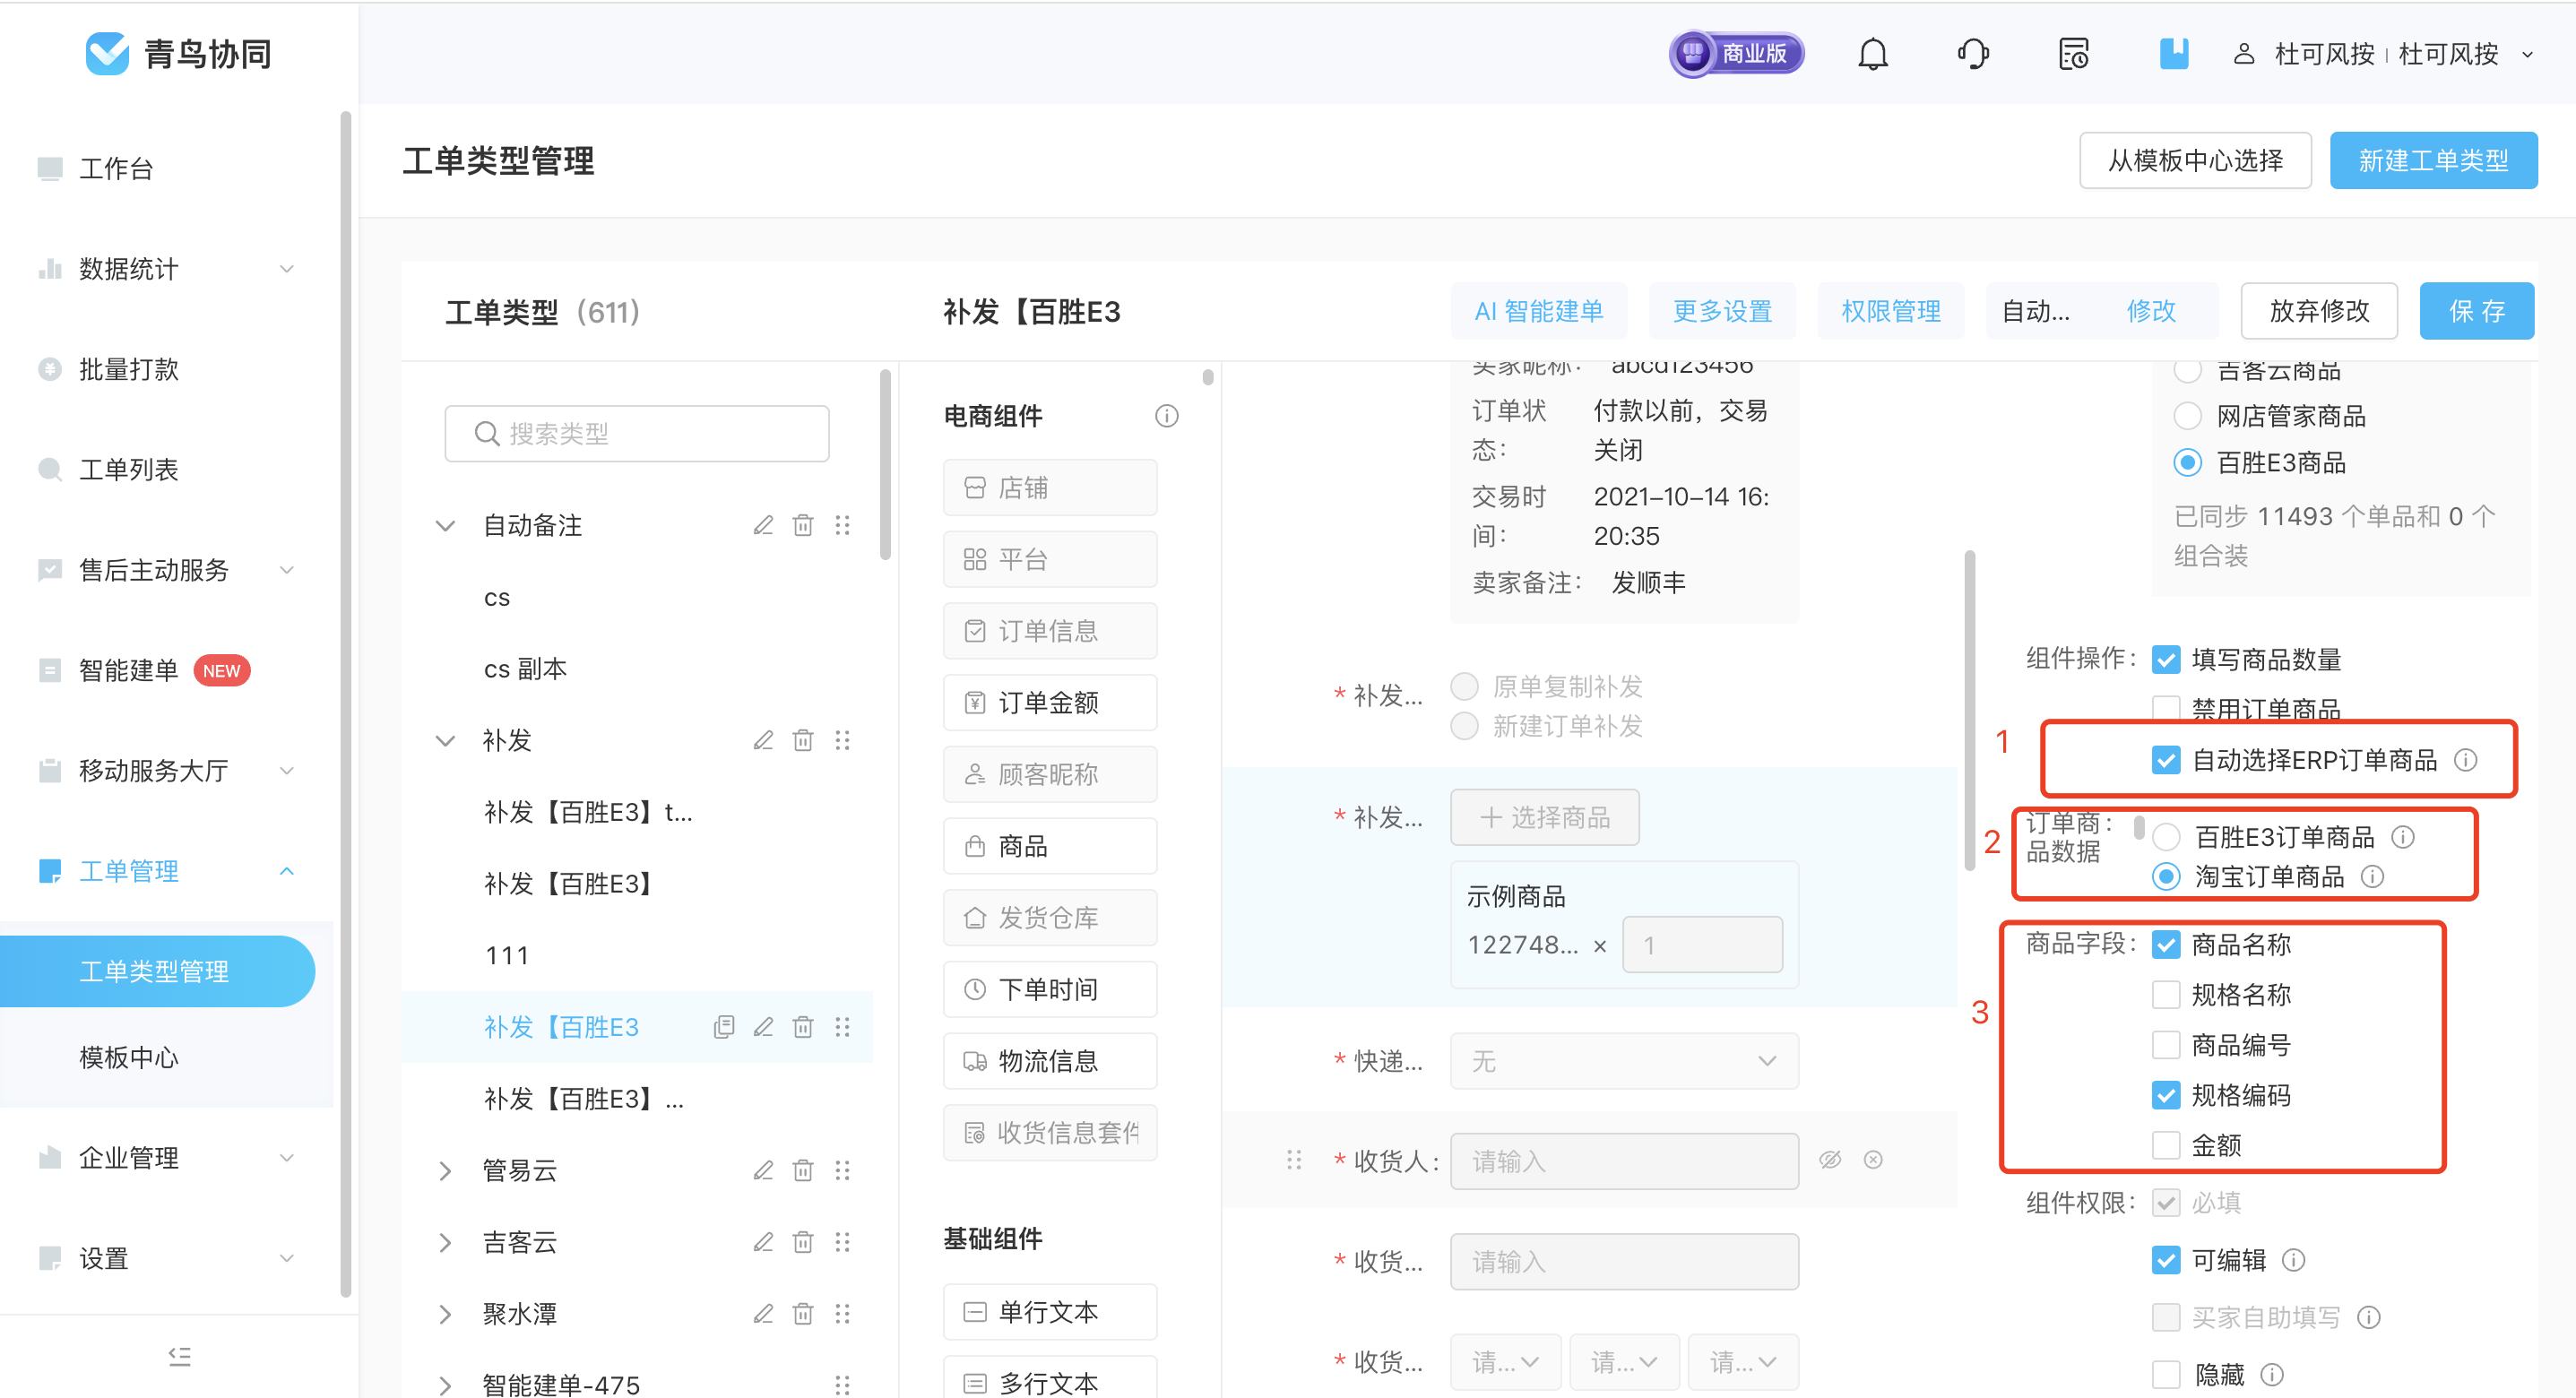
Task: Open the task schedule icon in header
Action: [x=2073, y=54]
